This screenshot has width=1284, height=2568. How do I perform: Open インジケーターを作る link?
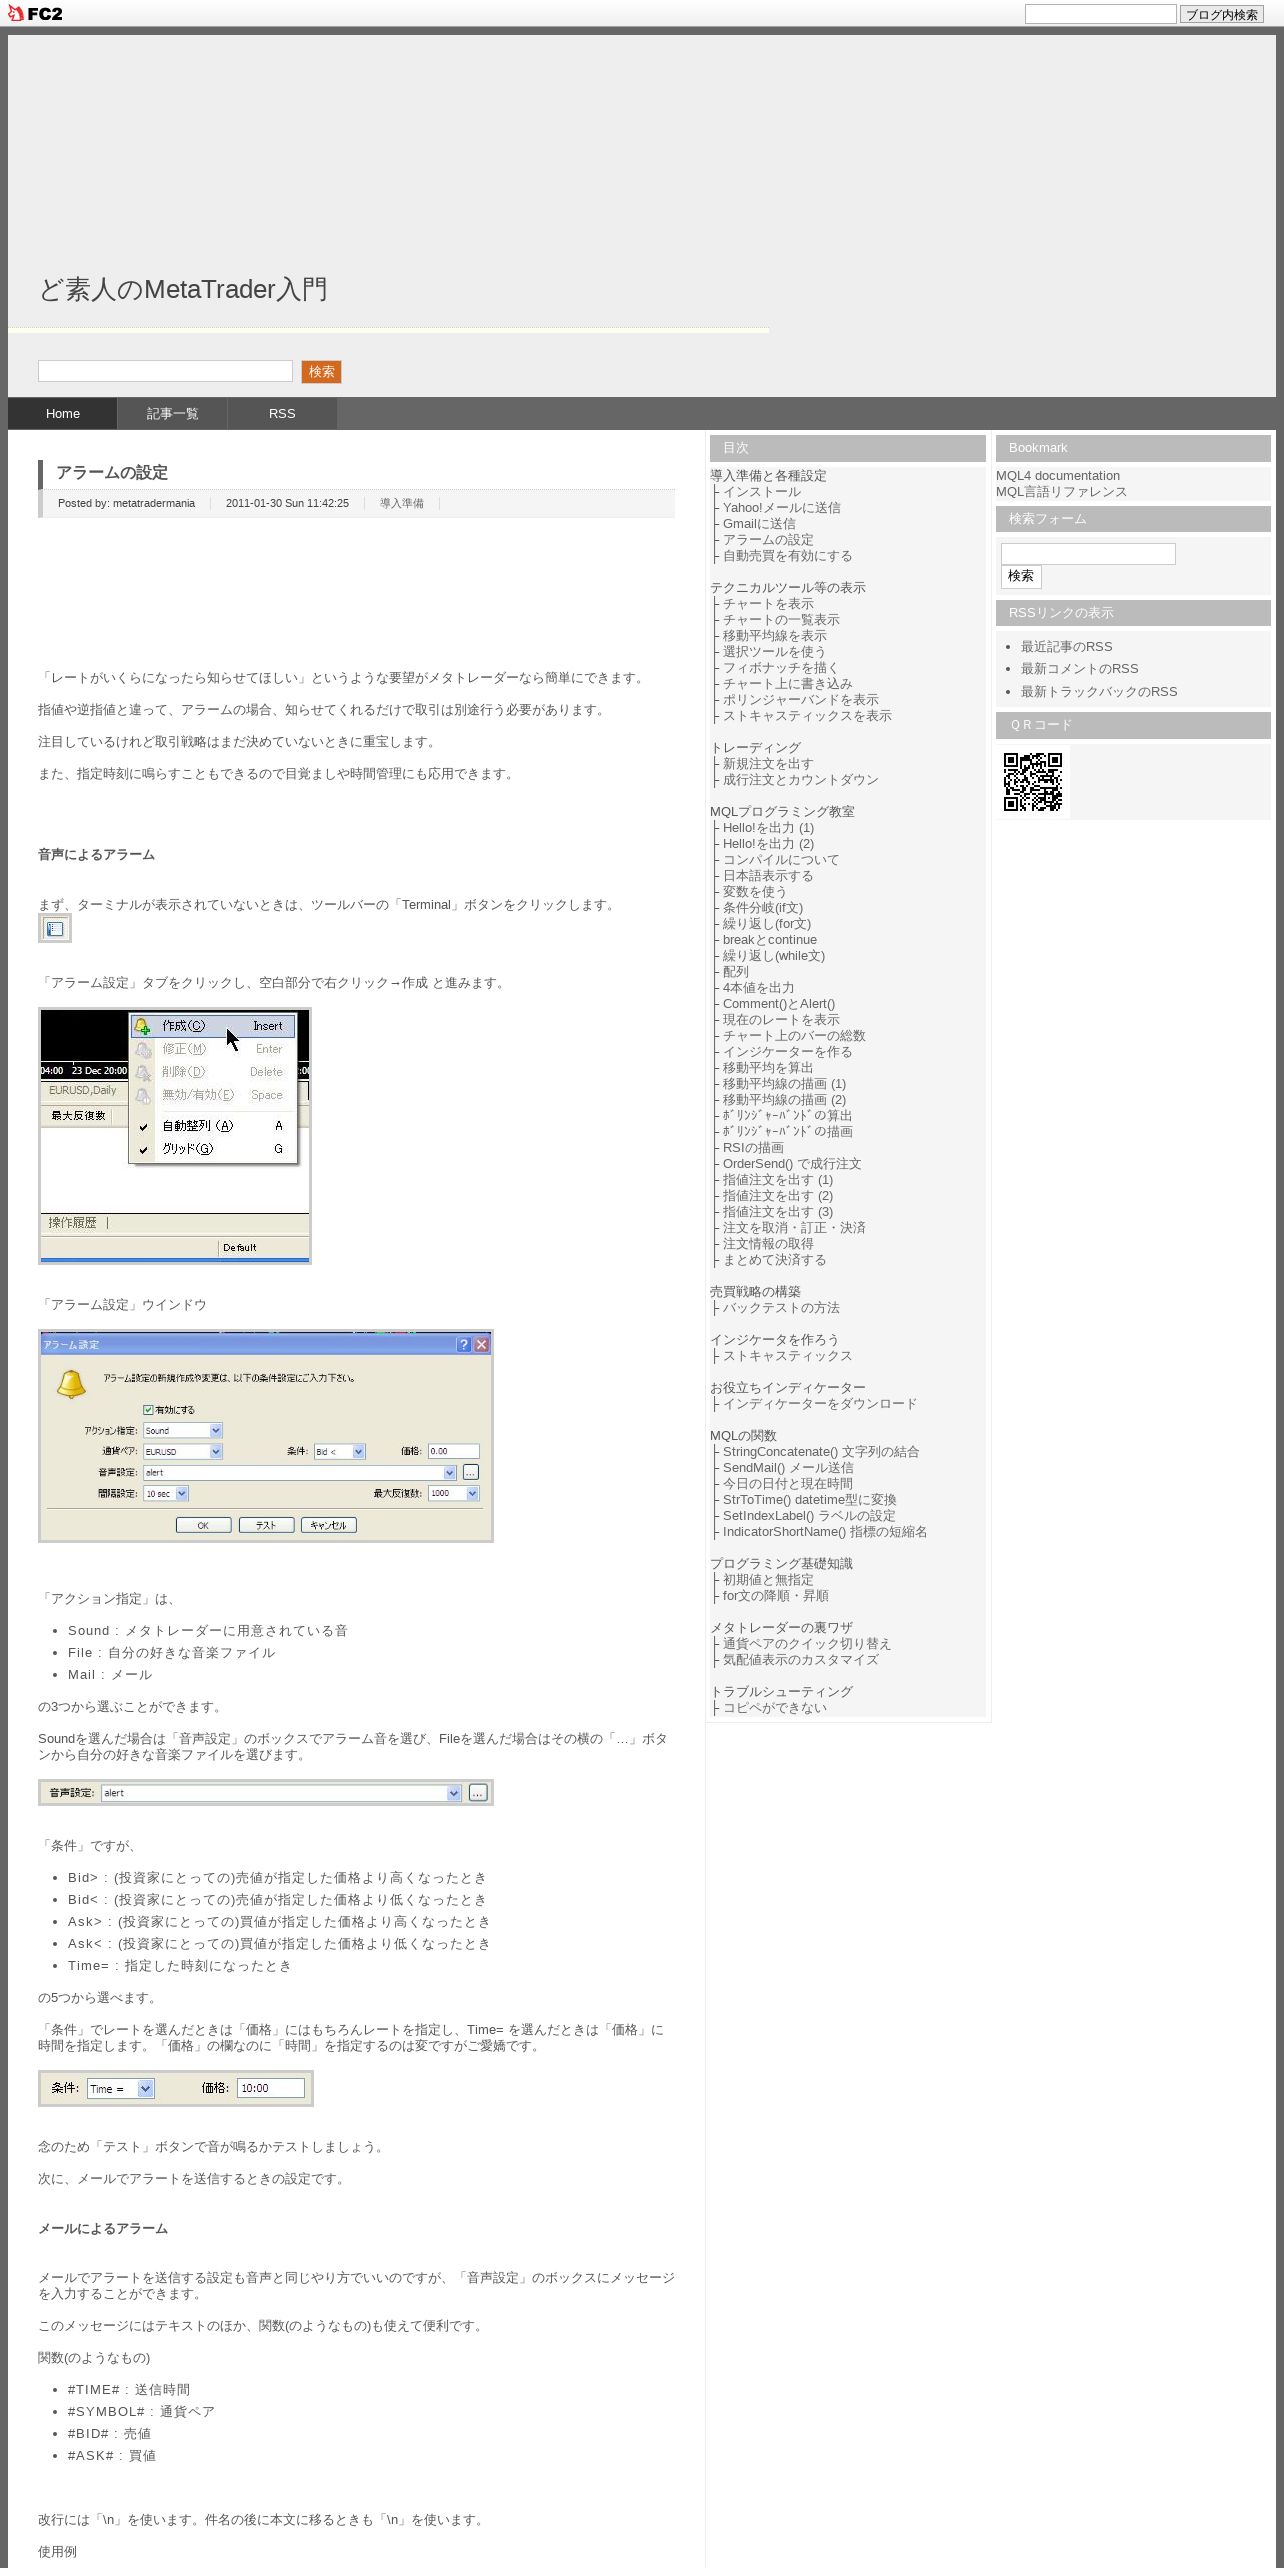(x=787, y=1052)
